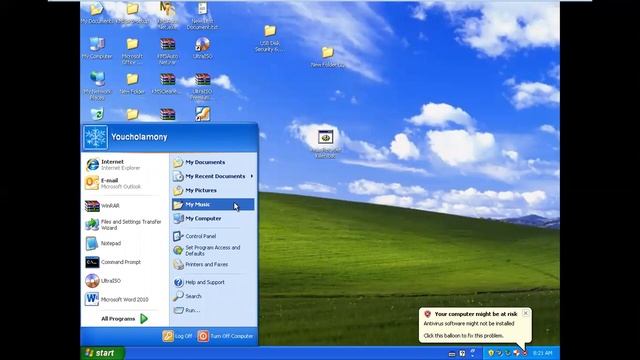640x360 pixels.
Task: Click the red security shield tray icon
Action: coord(524,353)
